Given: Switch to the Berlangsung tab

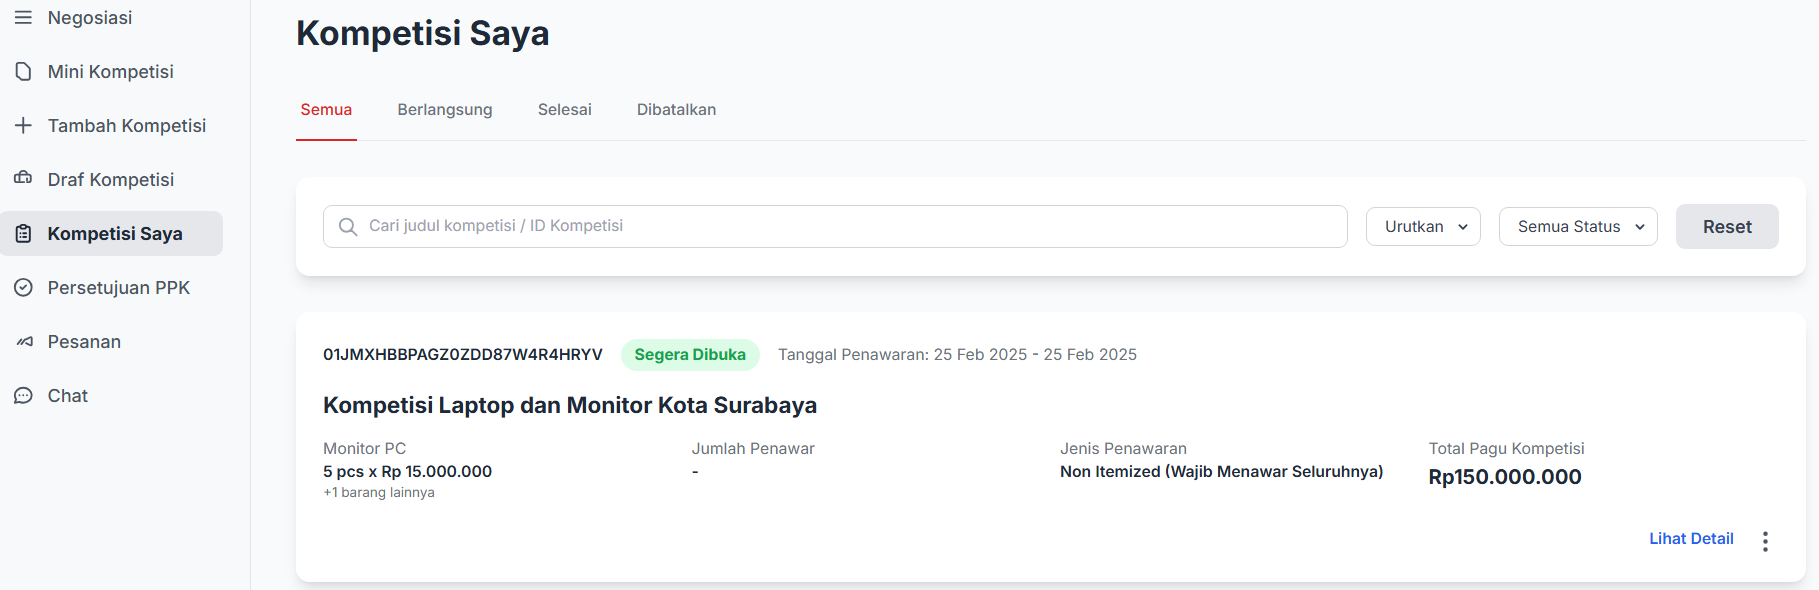Looking at the screenshot, I should [444, 110].
